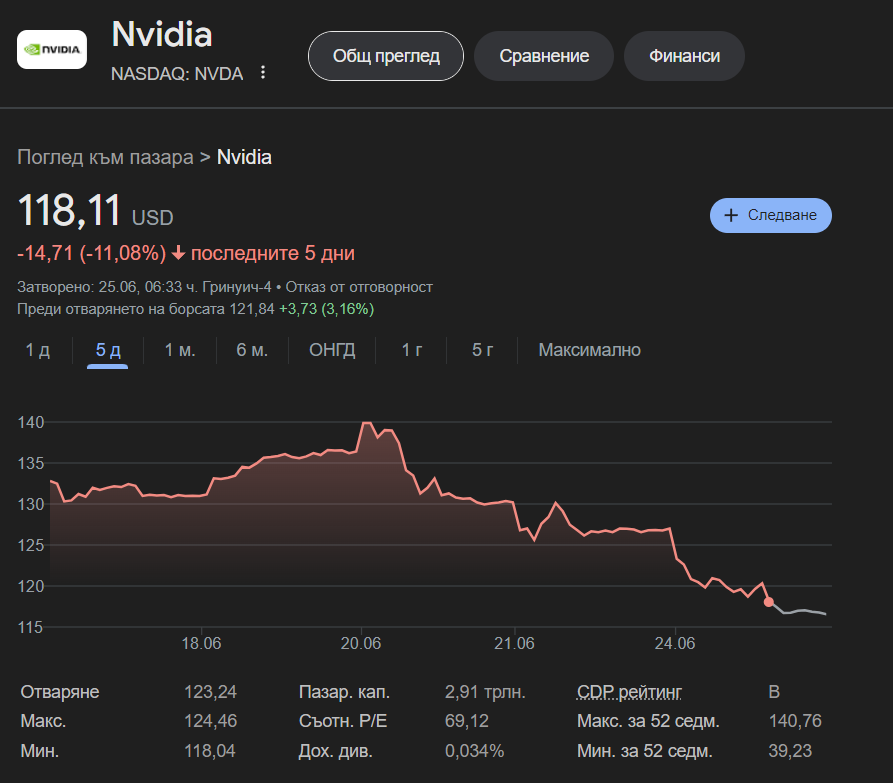Click the 21.06 date label on chart axis
Viewport: 893px width, 783px height.
coord(514,643)
